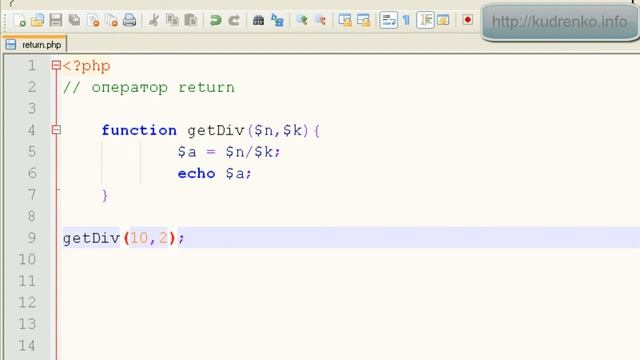Screen dimensions: 640x360
Task: Collapse the <?php block fold marker
Action: (x=56, y=65)
